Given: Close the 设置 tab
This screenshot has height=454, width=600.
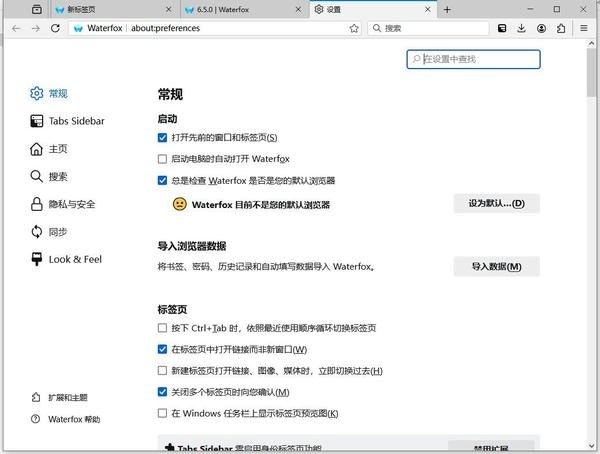Looking at the screenshot, I should point(428,10).
